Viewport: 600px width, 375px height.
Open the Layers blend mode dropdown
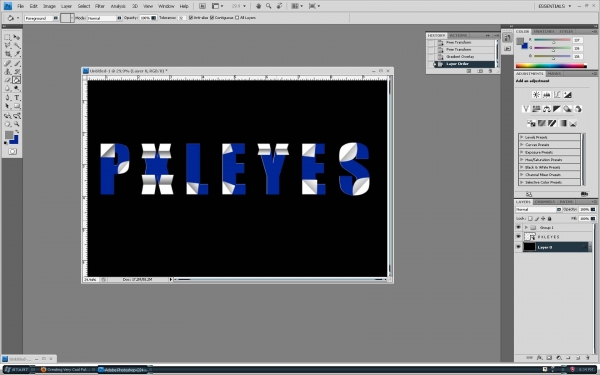pyautogui.click(x=538, y=209)
